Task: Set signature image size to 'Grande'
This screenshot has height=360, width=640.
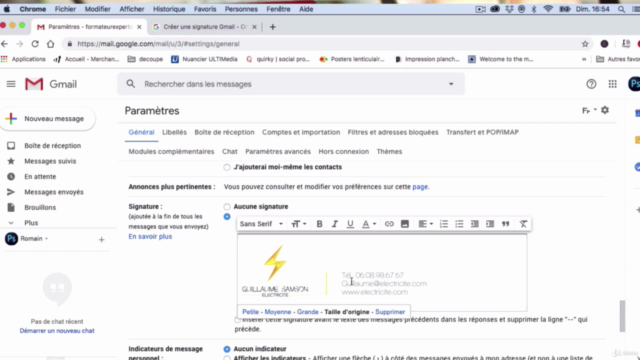Action: [308, 312]
